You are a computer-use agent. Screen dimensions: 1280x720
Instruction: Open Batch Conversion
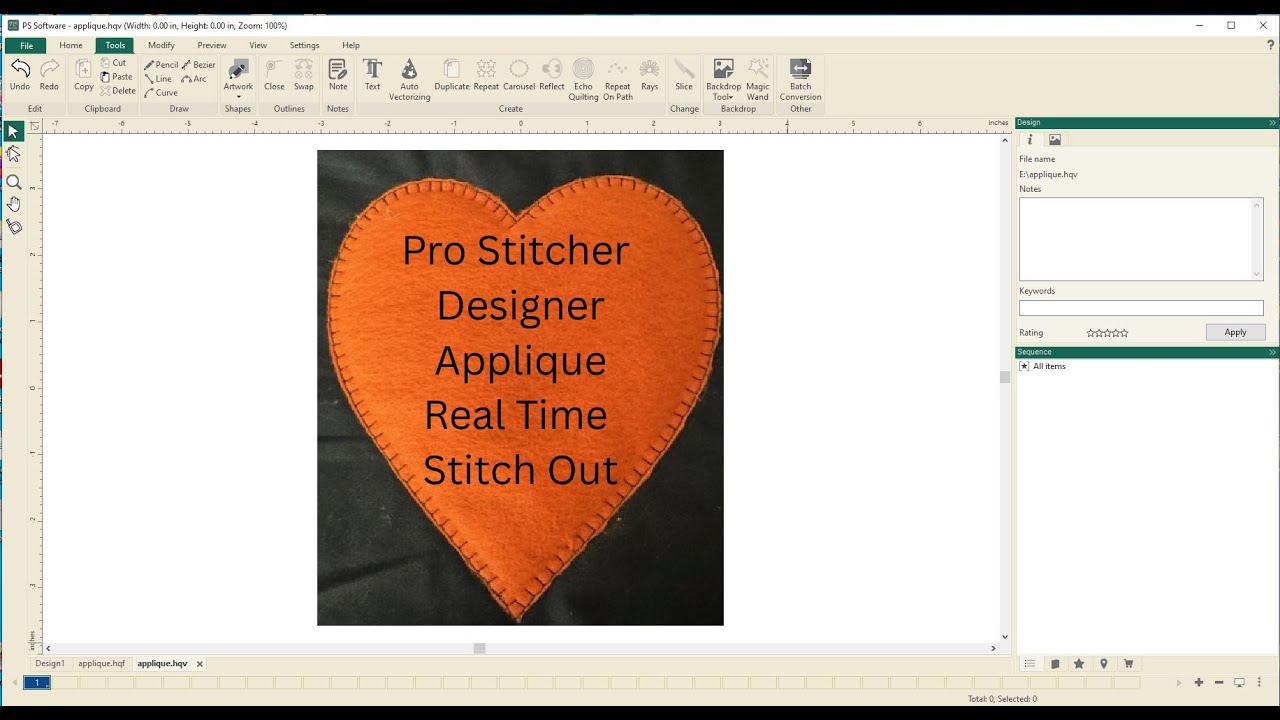801,80
